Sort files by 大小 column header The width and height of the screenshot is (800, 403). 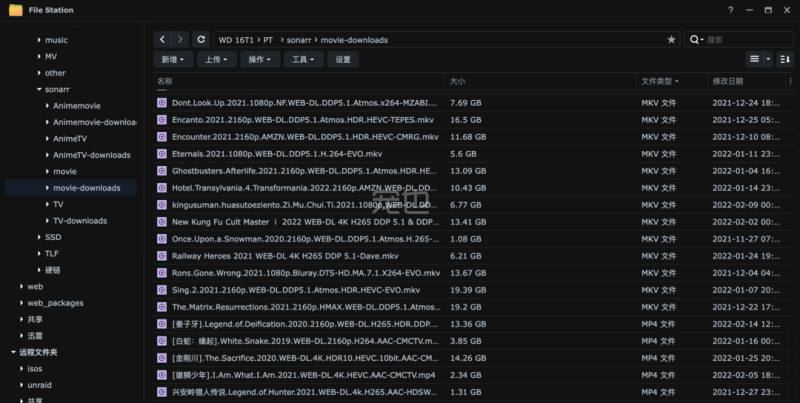pyautogui.click(x=457, y=80)
